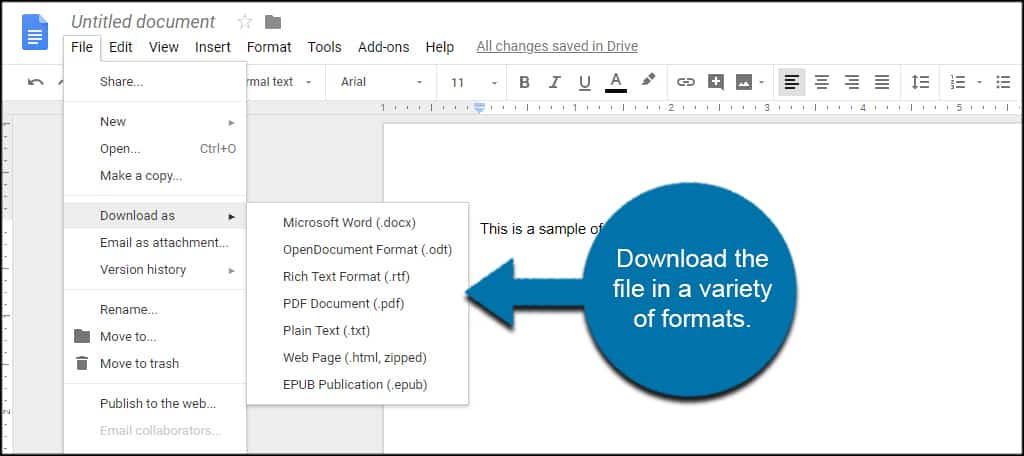Click the Undo arrow icon
The image size is (1024, 456).
pos(36,82)
